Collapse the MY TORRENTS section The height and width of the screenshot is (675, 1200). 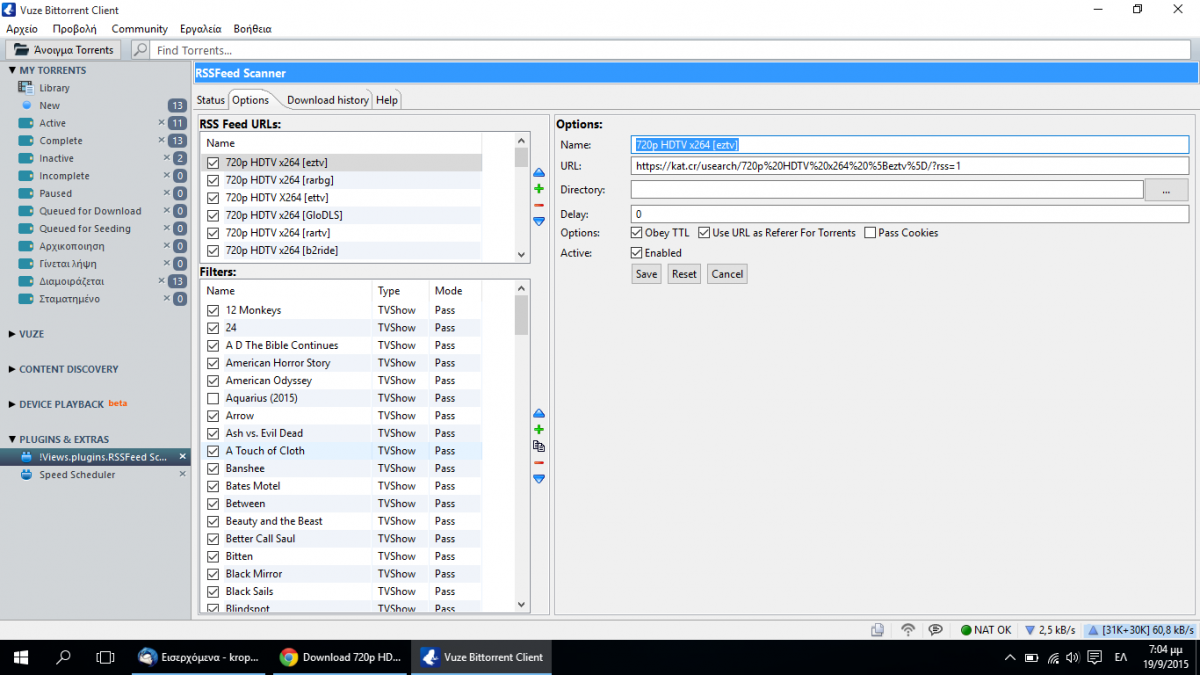pyautogui.click(x=12, y=70)
